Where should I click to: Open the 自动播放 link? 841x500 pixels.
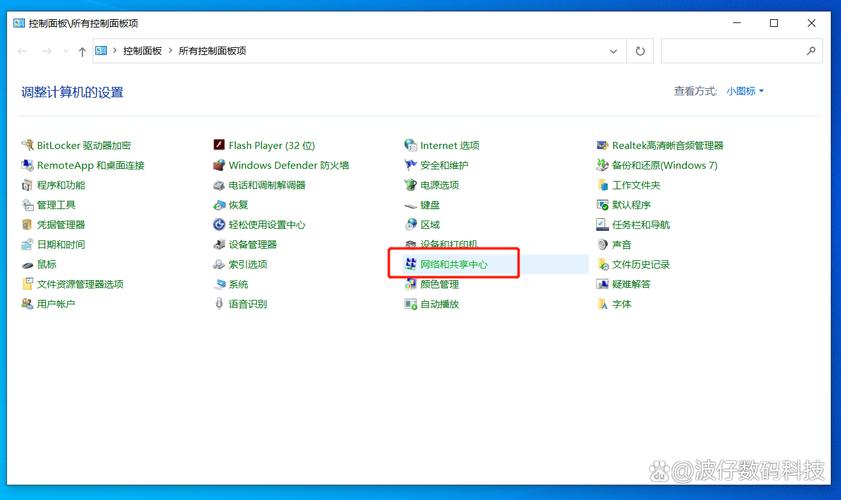tap(439, 304)
